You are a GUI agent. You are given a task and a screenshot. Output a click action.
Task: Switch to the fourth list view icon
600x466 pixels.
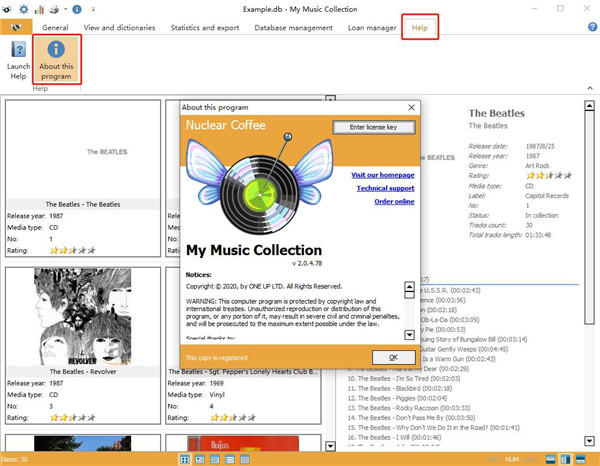[x=230, y=459]
